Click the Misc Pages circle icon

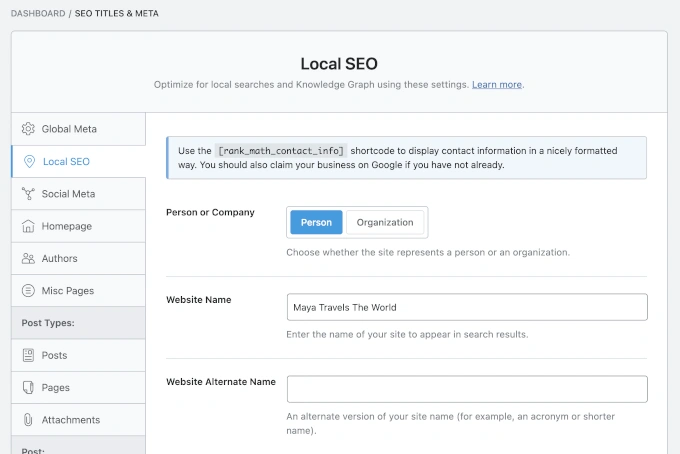(x=28, y=291)
